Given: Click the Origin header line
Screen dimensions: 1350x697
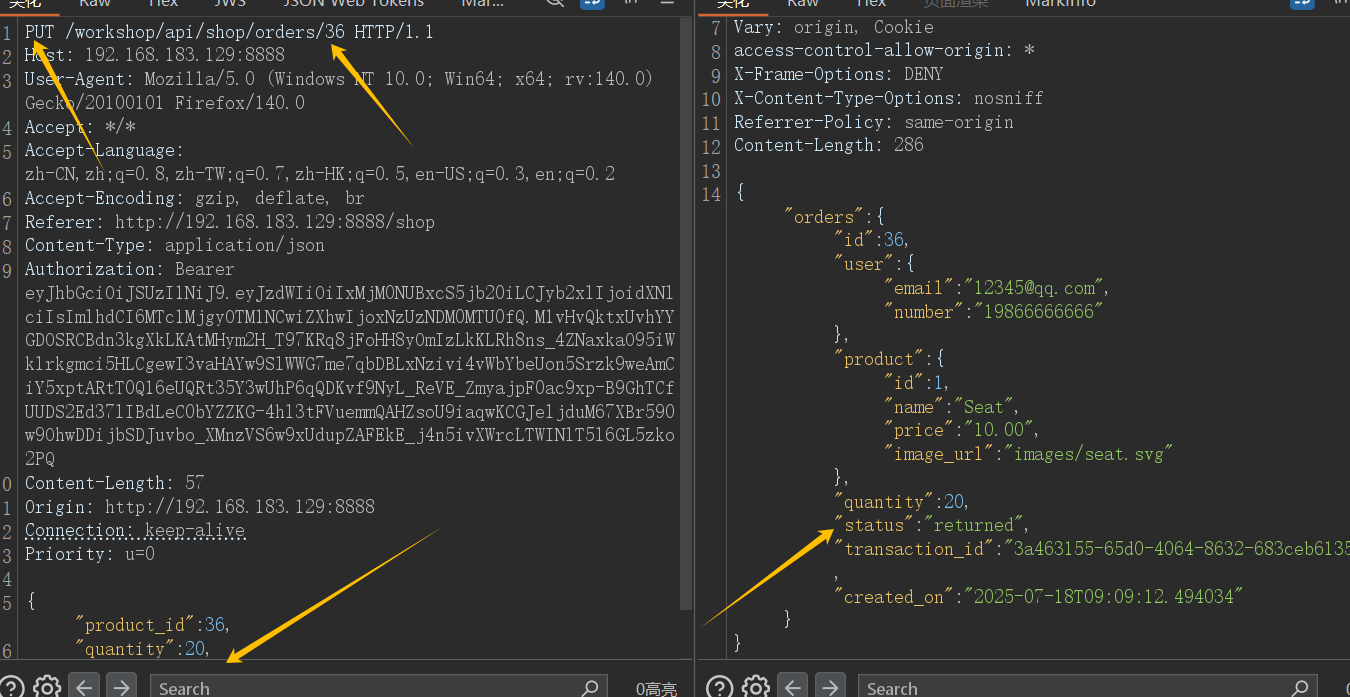Looking at the screenshot, I should point(200,507).
